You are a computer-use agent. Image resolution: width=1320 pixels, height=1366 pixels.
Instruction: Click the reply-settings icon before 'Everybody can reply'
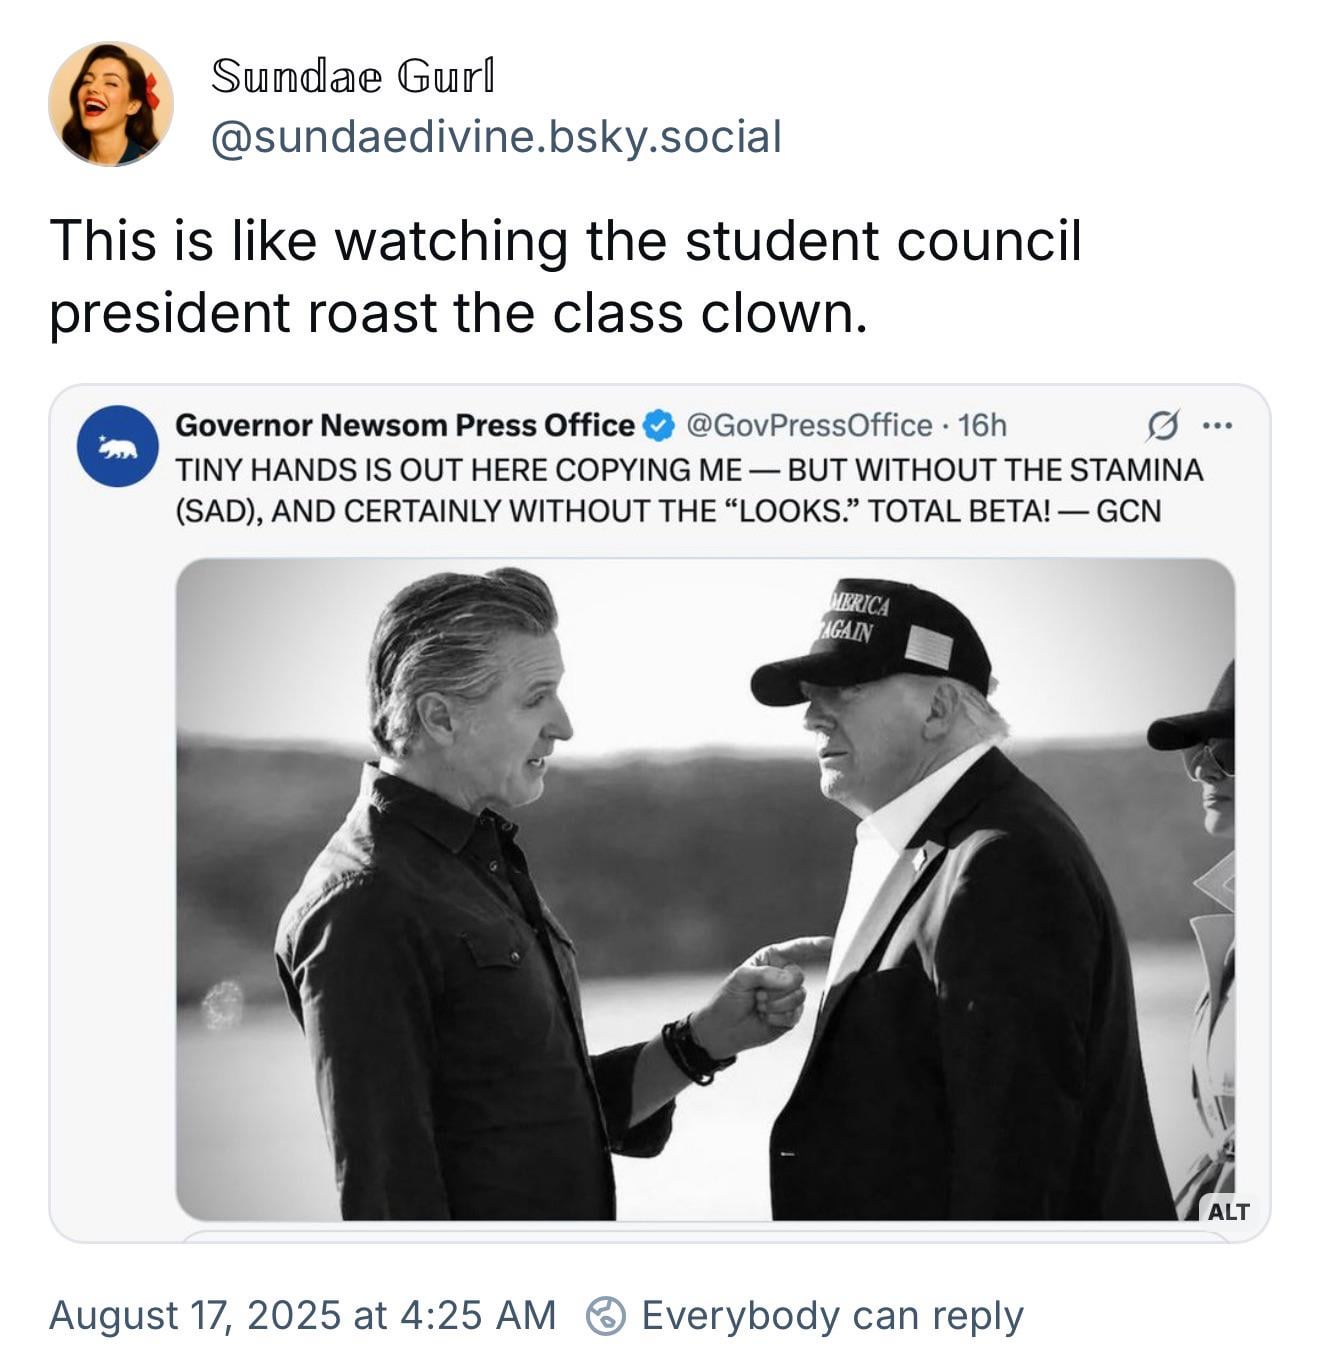(x=605, y=1316)
